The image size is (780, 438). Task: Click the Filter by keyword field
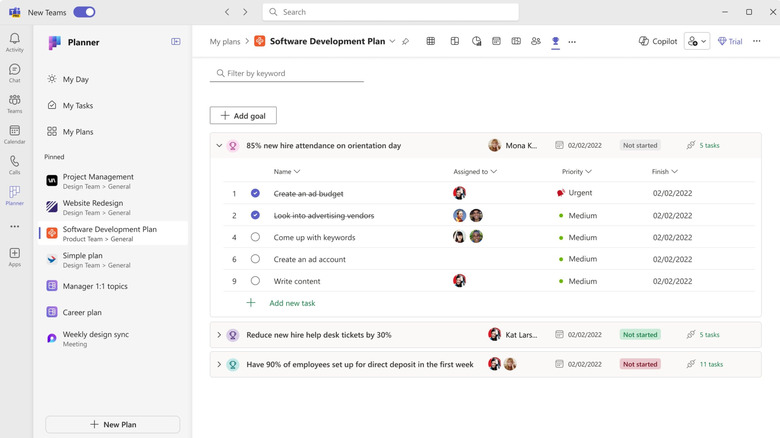(290, 73)
